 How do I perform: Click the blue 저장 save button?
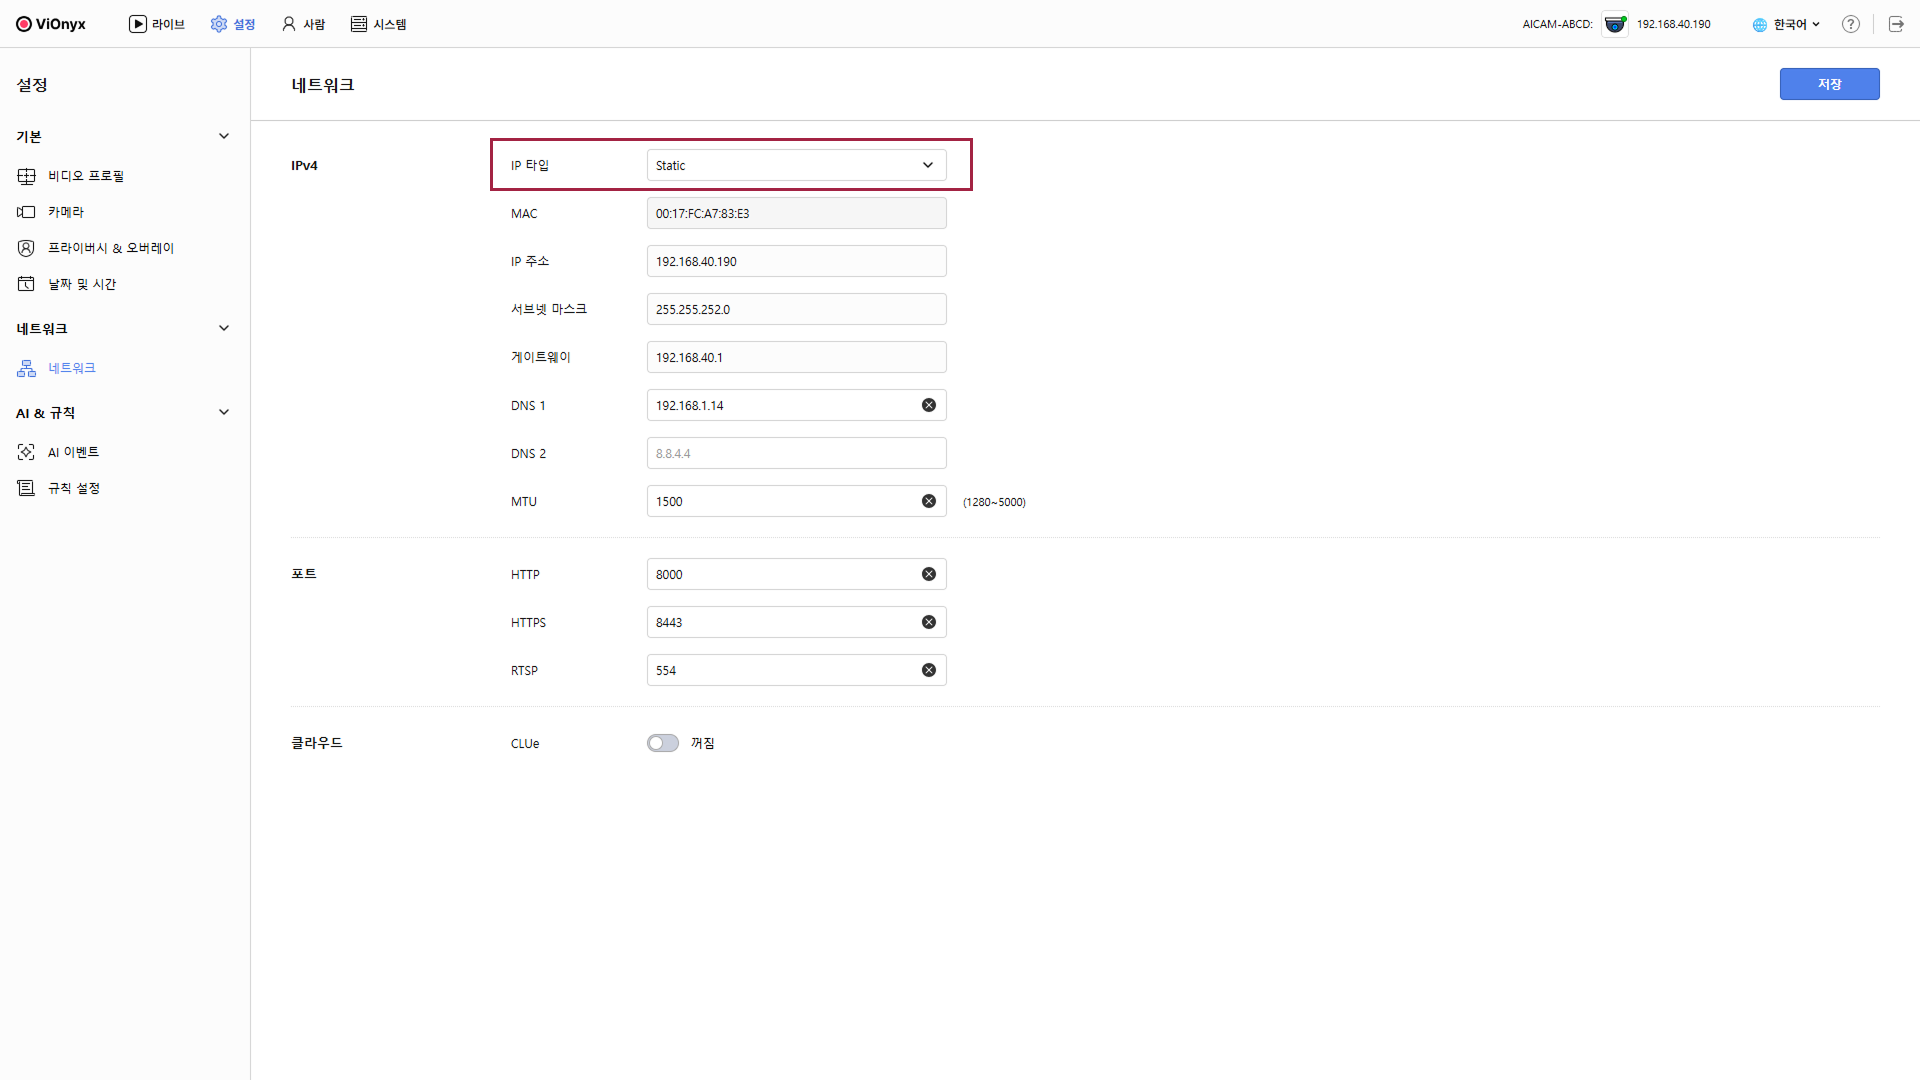pos(1829,84)
